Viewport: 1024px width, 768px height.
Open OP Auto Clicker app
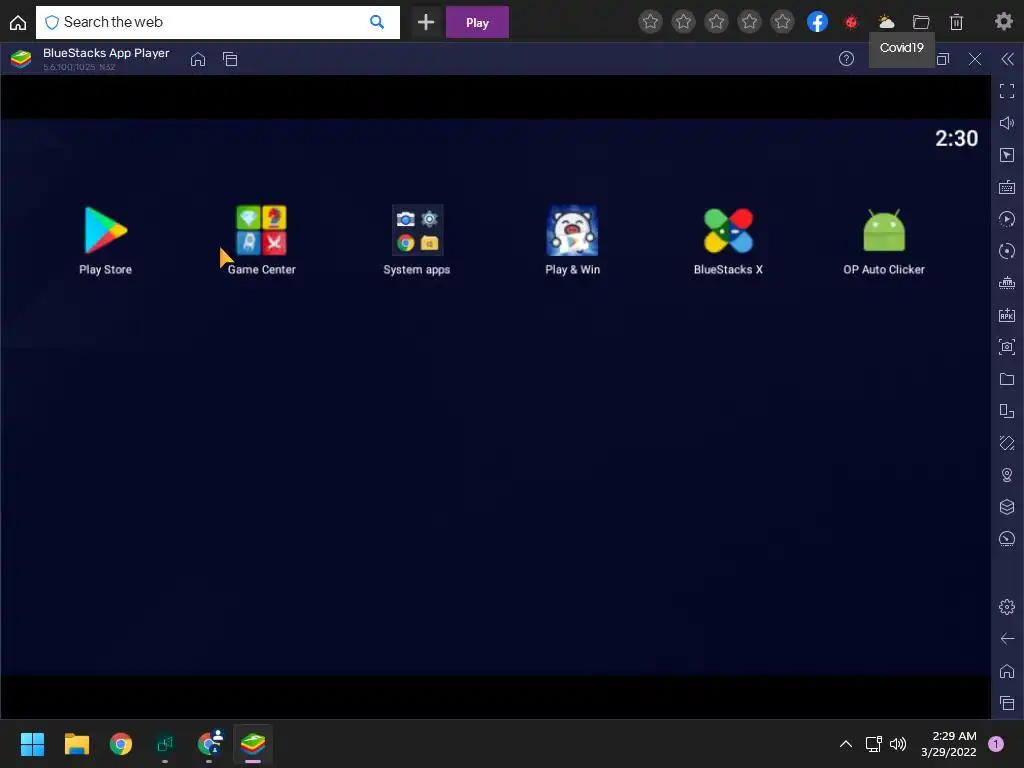pyautogui.click(x=884, y=231)
